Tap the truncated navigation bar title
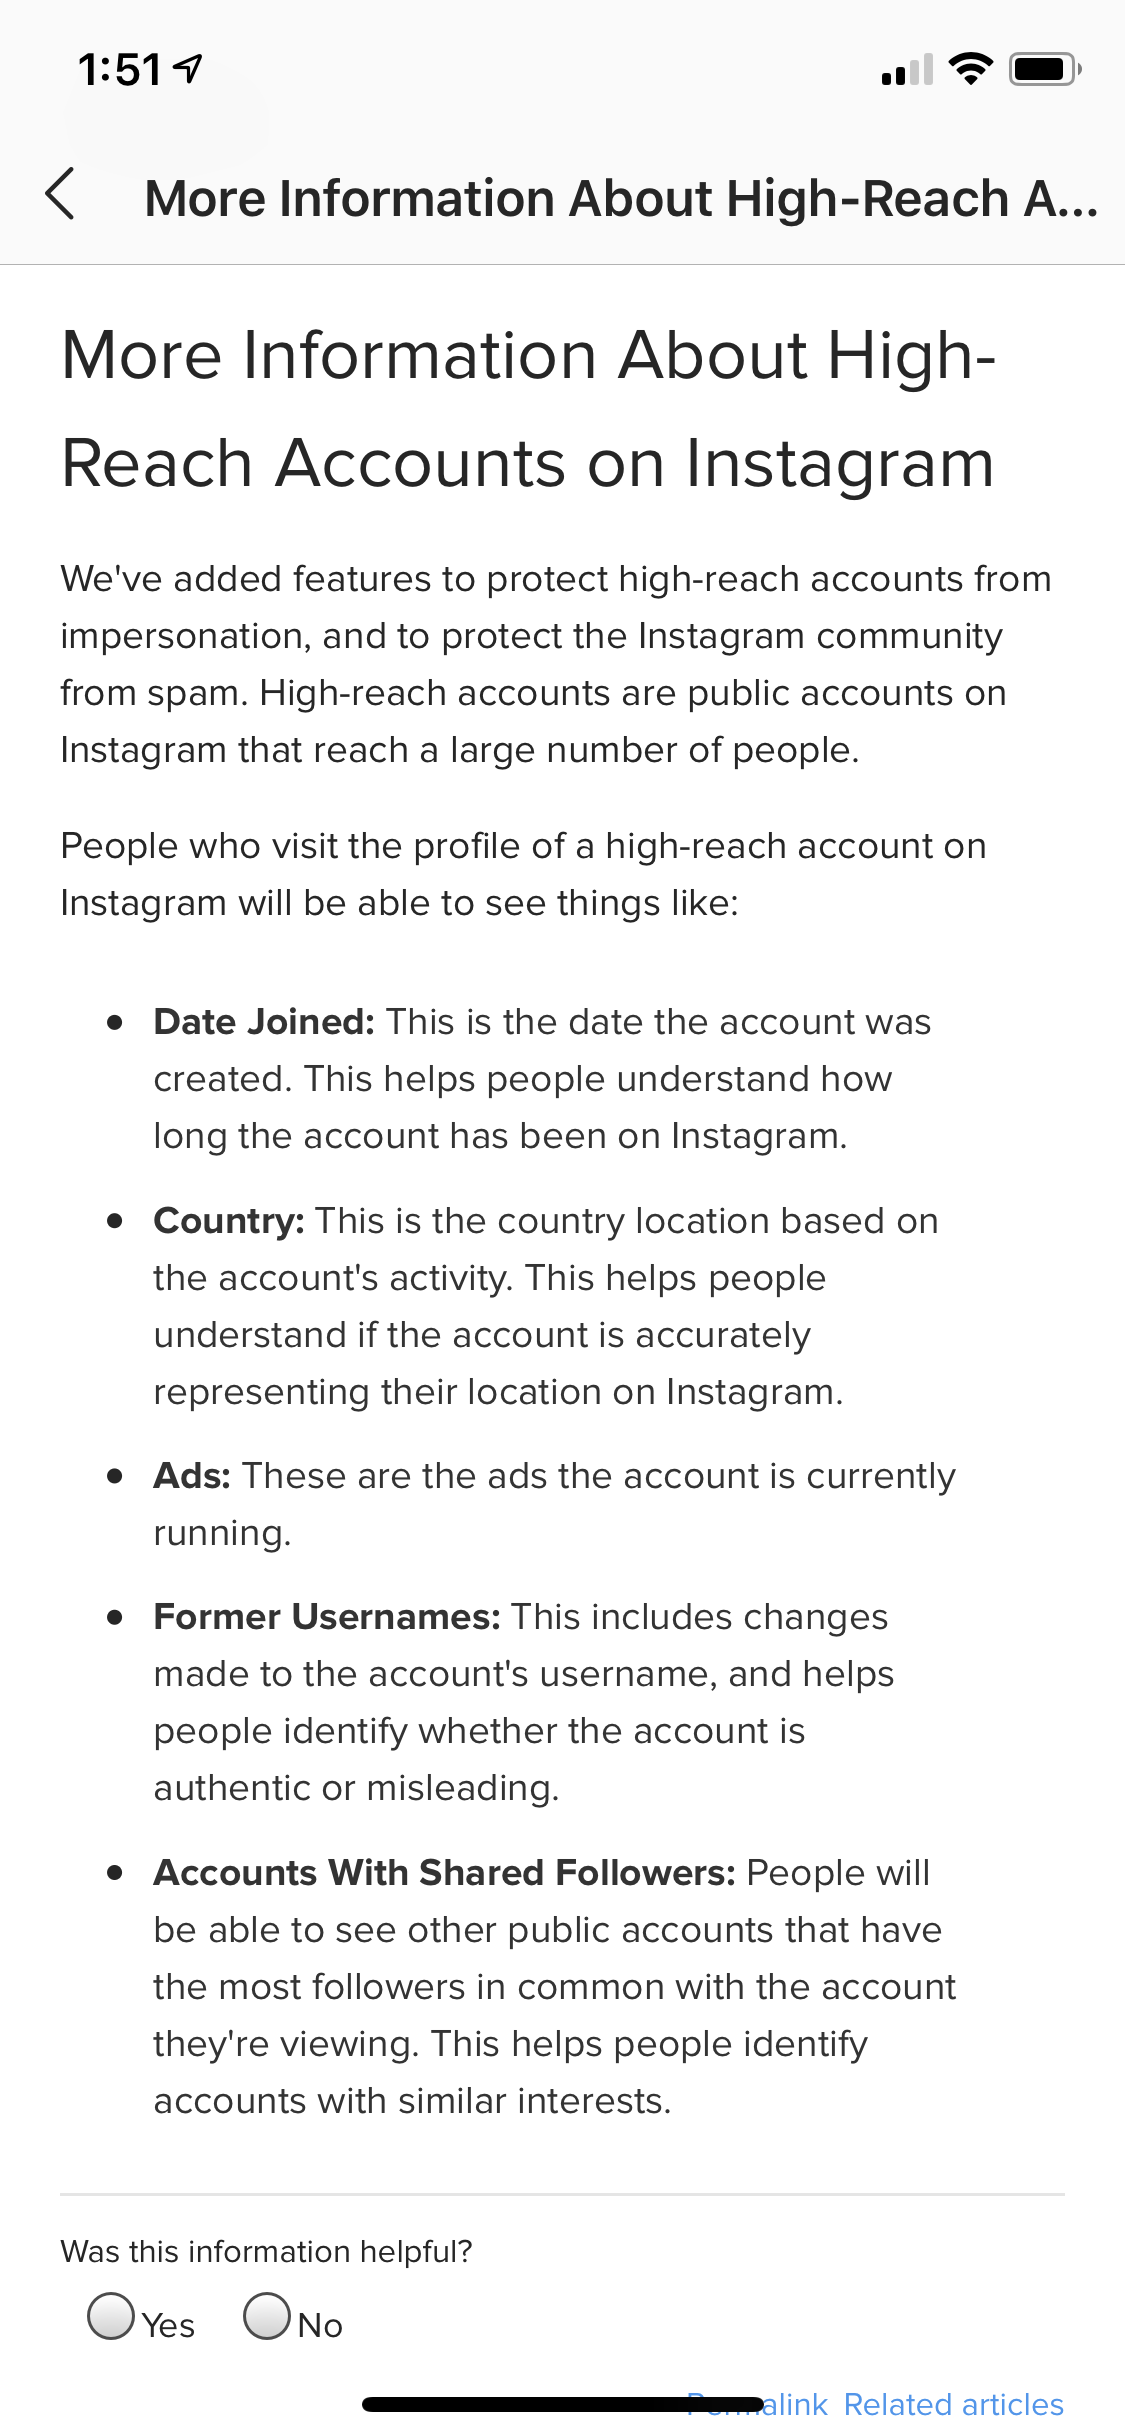 pos(621,198)
